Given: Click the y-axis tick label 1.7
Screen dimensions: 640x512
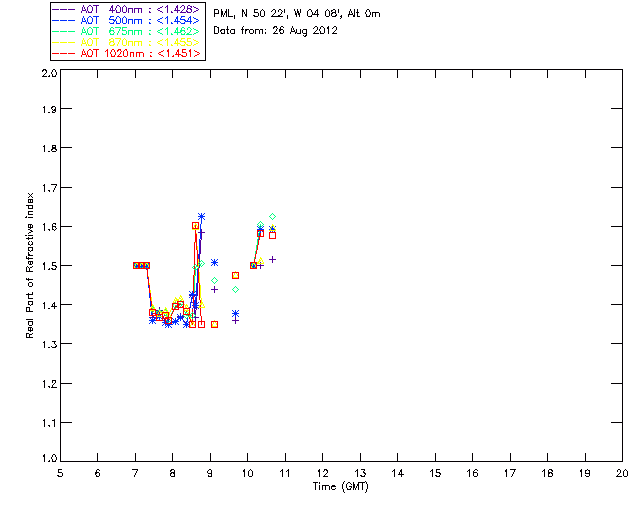Looking at the screenshot, I should click(49, 188).
